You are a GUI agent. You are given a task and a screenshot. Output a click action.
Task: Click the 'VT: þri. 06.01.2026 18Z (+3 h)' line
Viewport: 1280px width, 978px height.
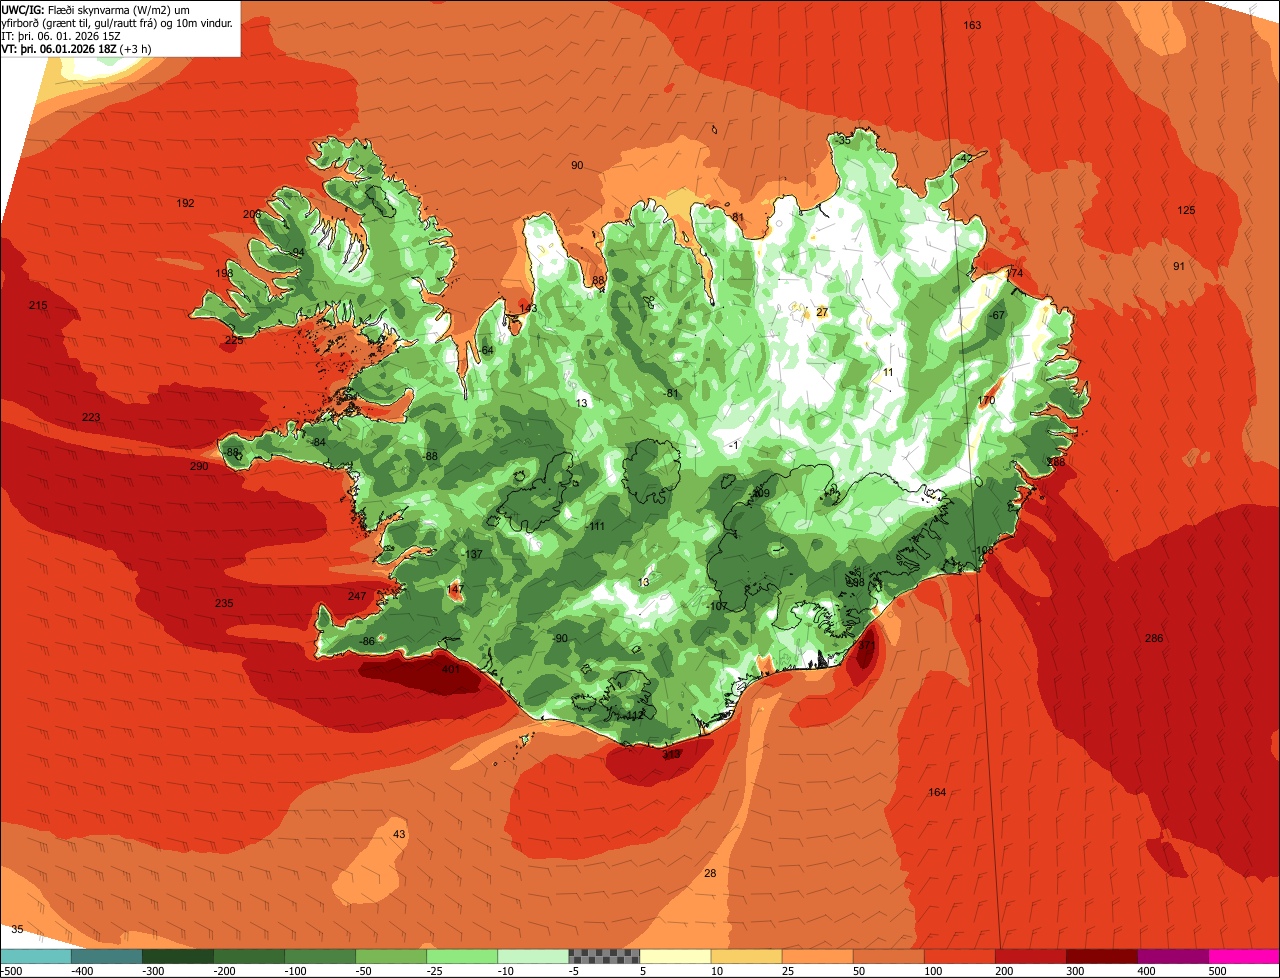[77, 49]
